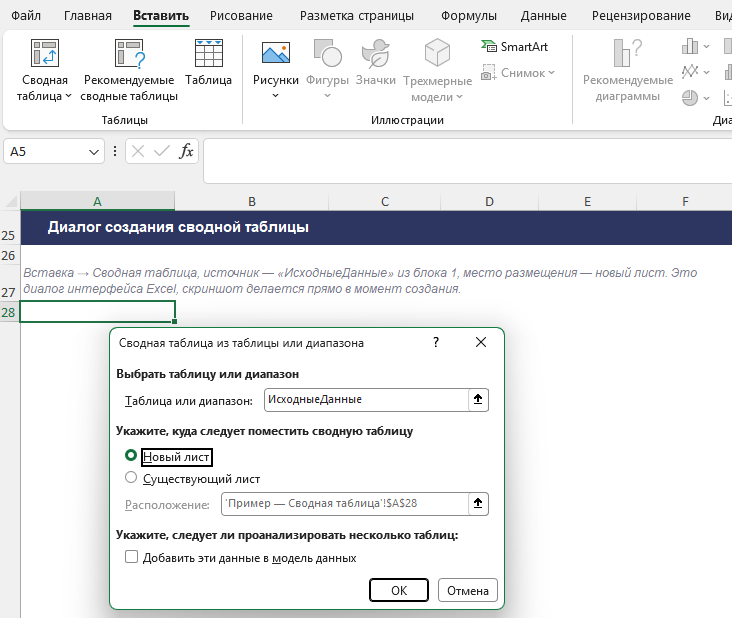Click the Расположение input field
The height and width of the screenshot is (618, 732).
coord(345,504)
